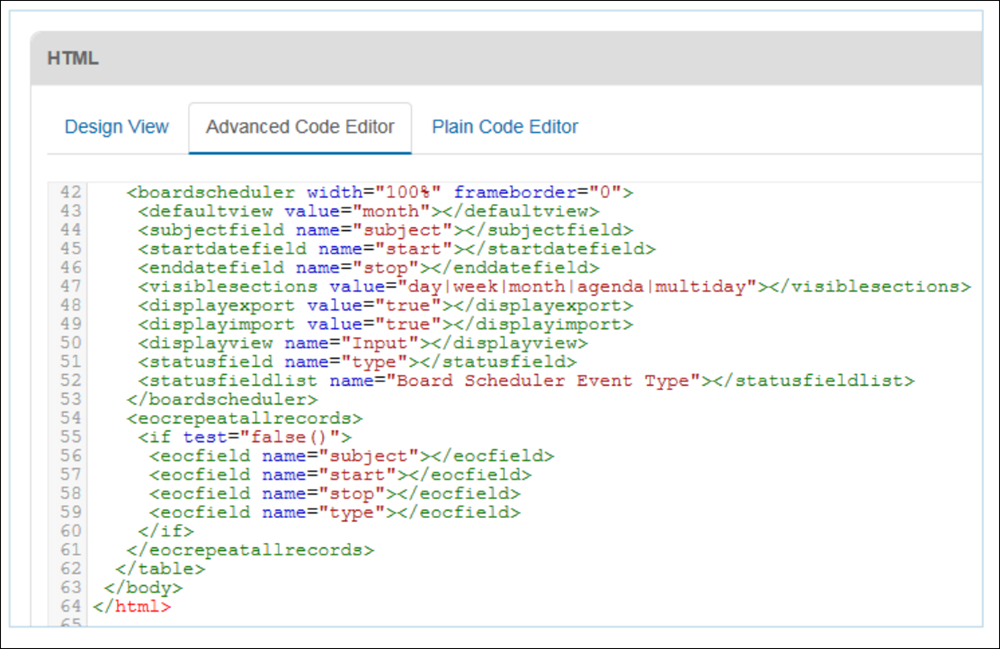
Task: Switch to the Plain Code Editor tab
Action: point(504,127)
